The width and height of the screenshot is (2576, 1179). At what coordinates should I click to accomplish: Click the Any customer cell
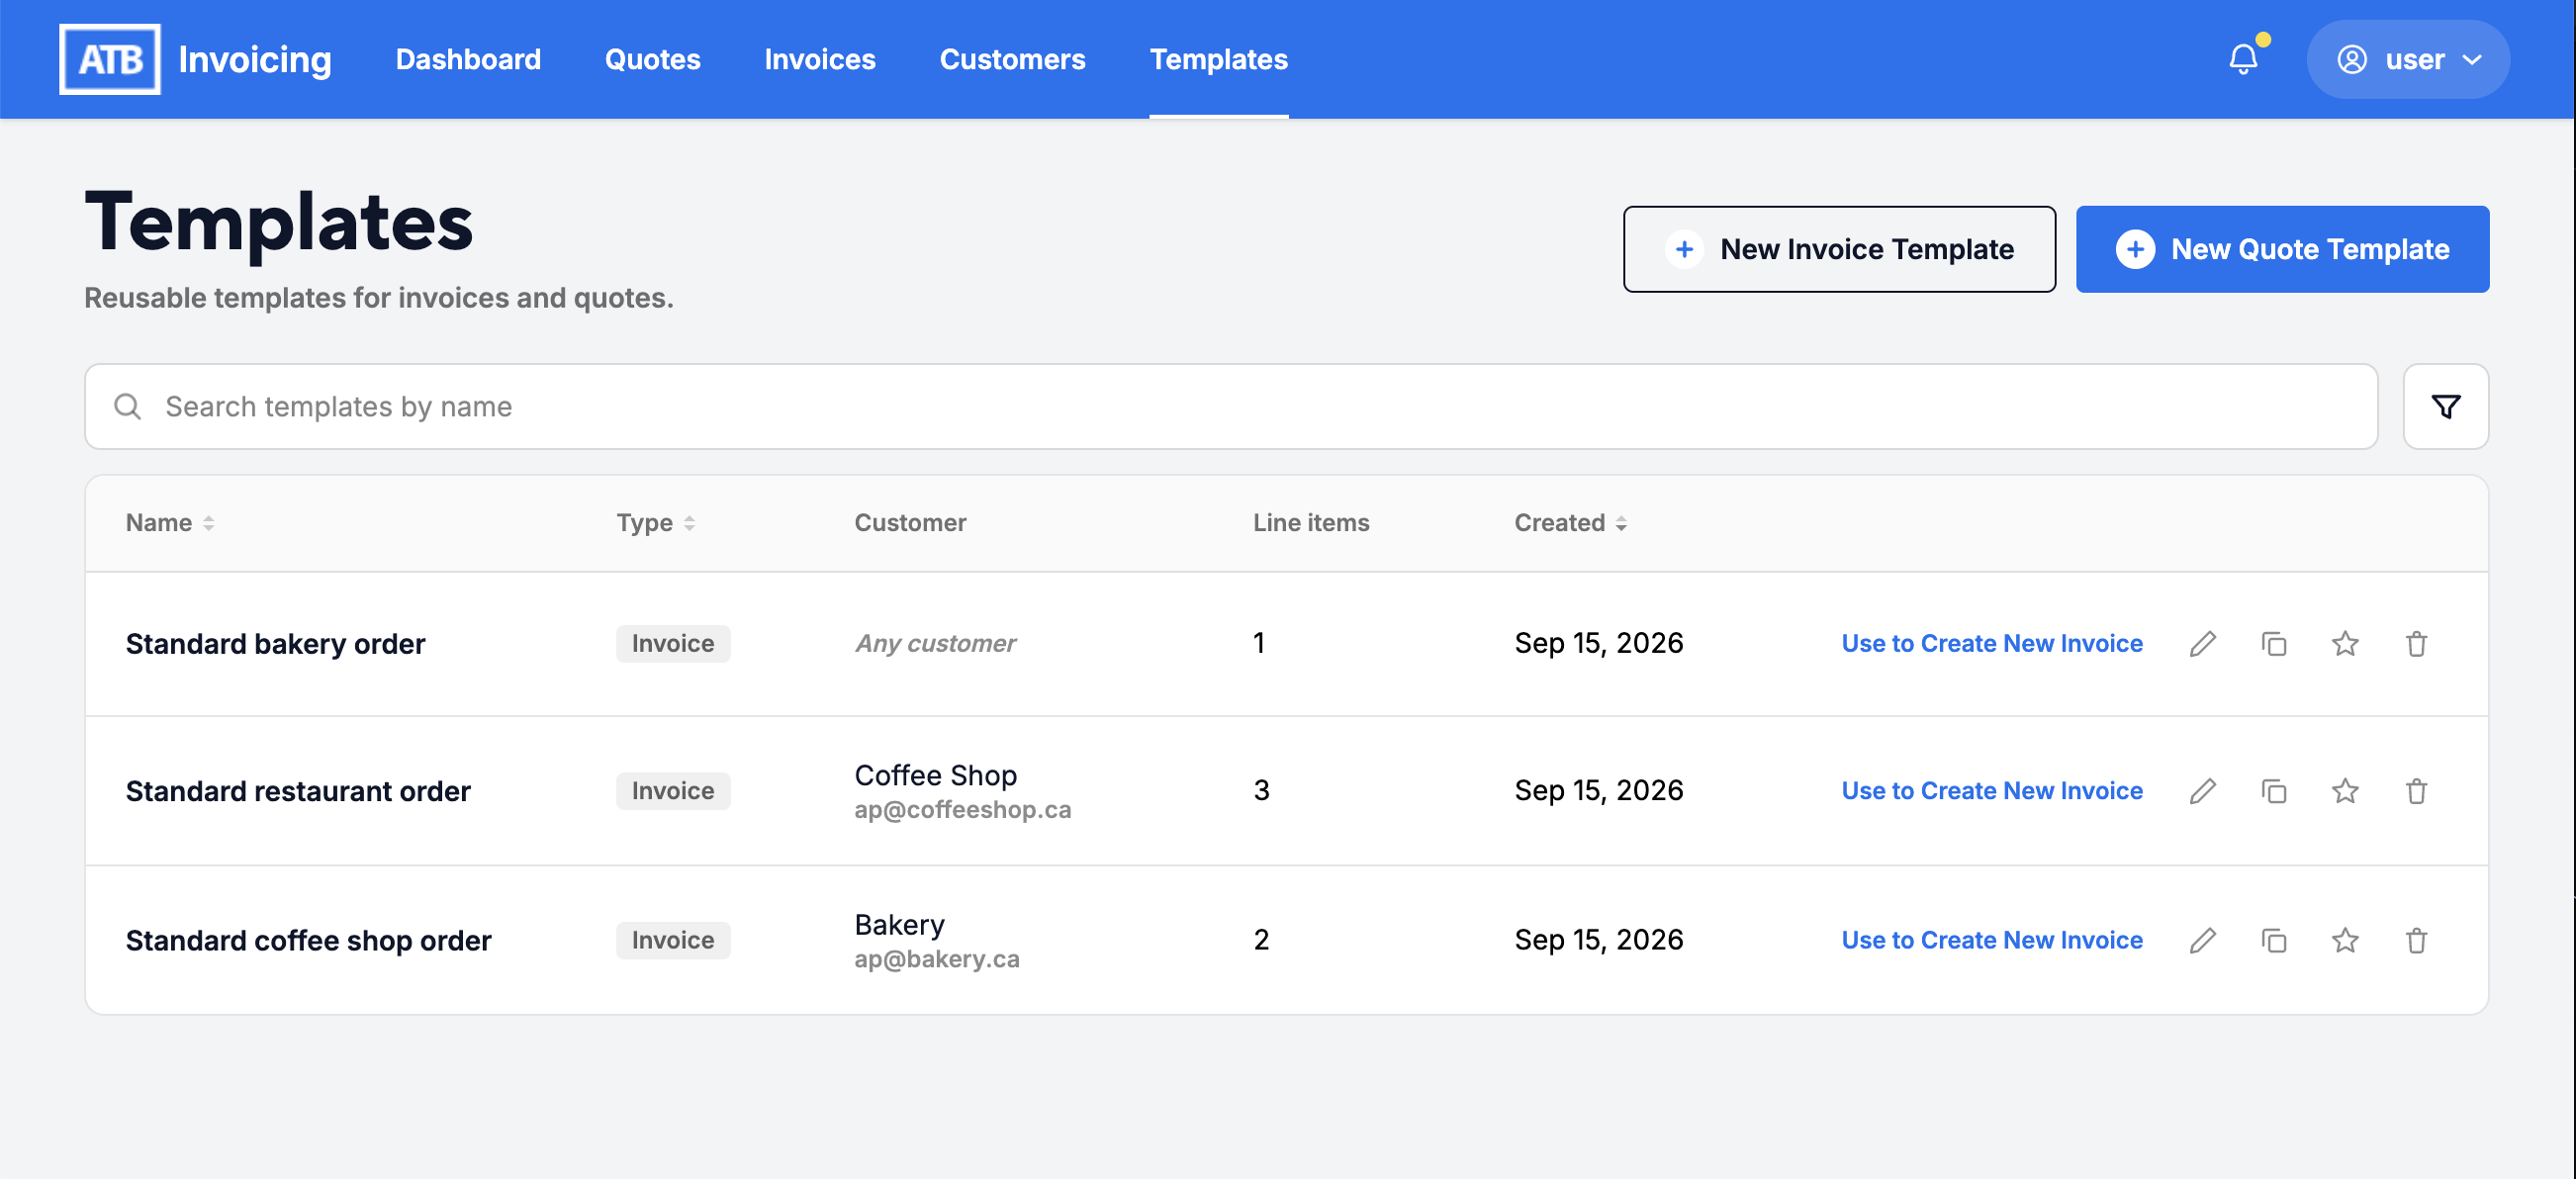tap(934, 643)
